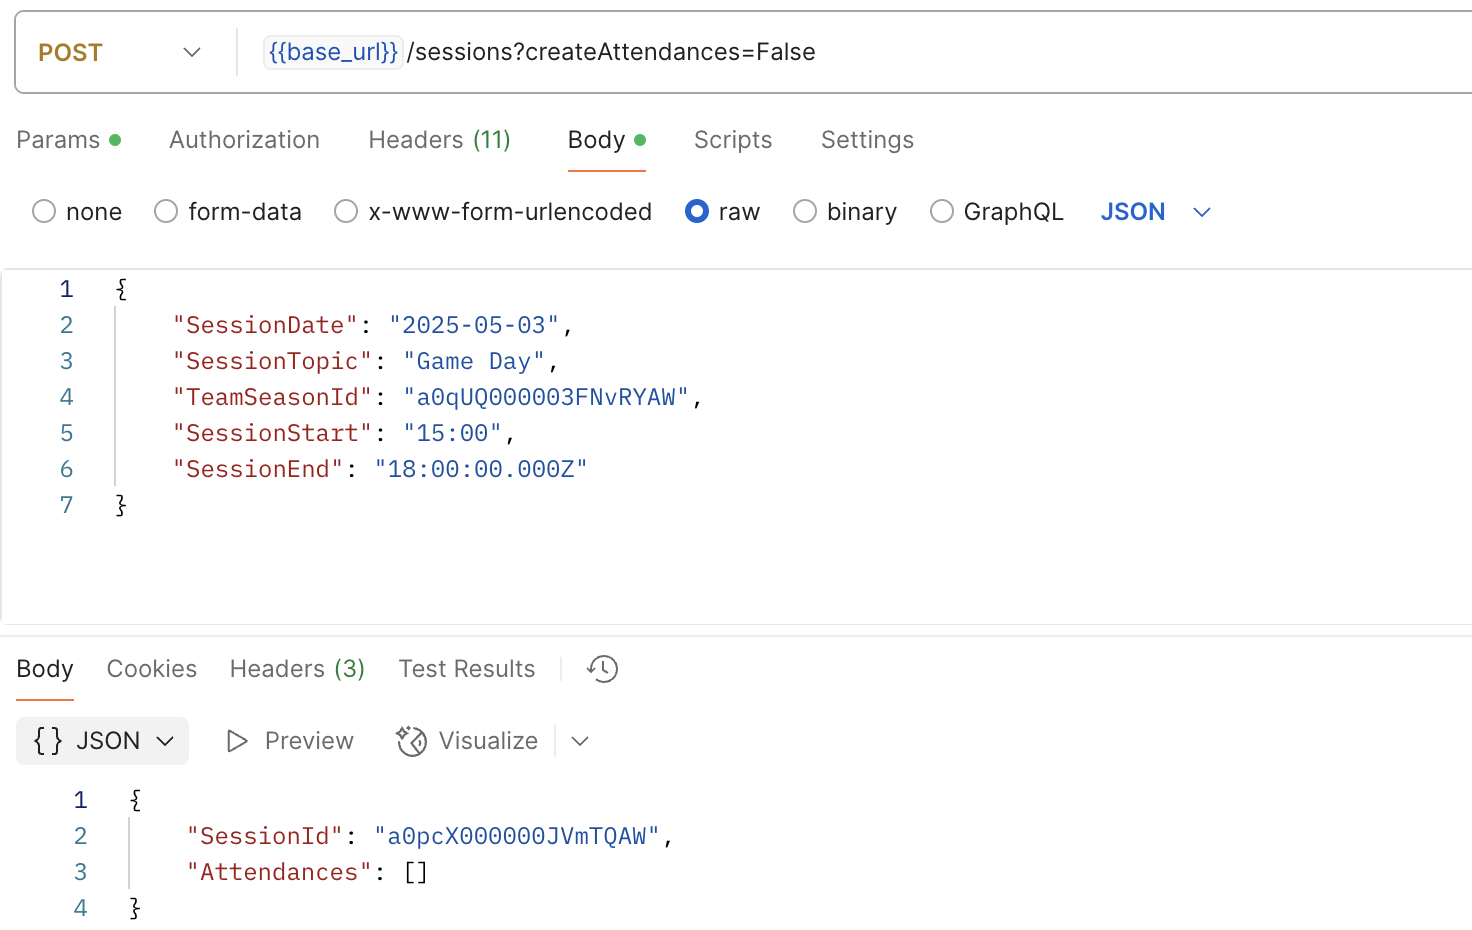Image resolution: width=1472 pixels, height=930 pixels.
Task: Click the "TeamSeasonId" key
Action: (272, 397)
